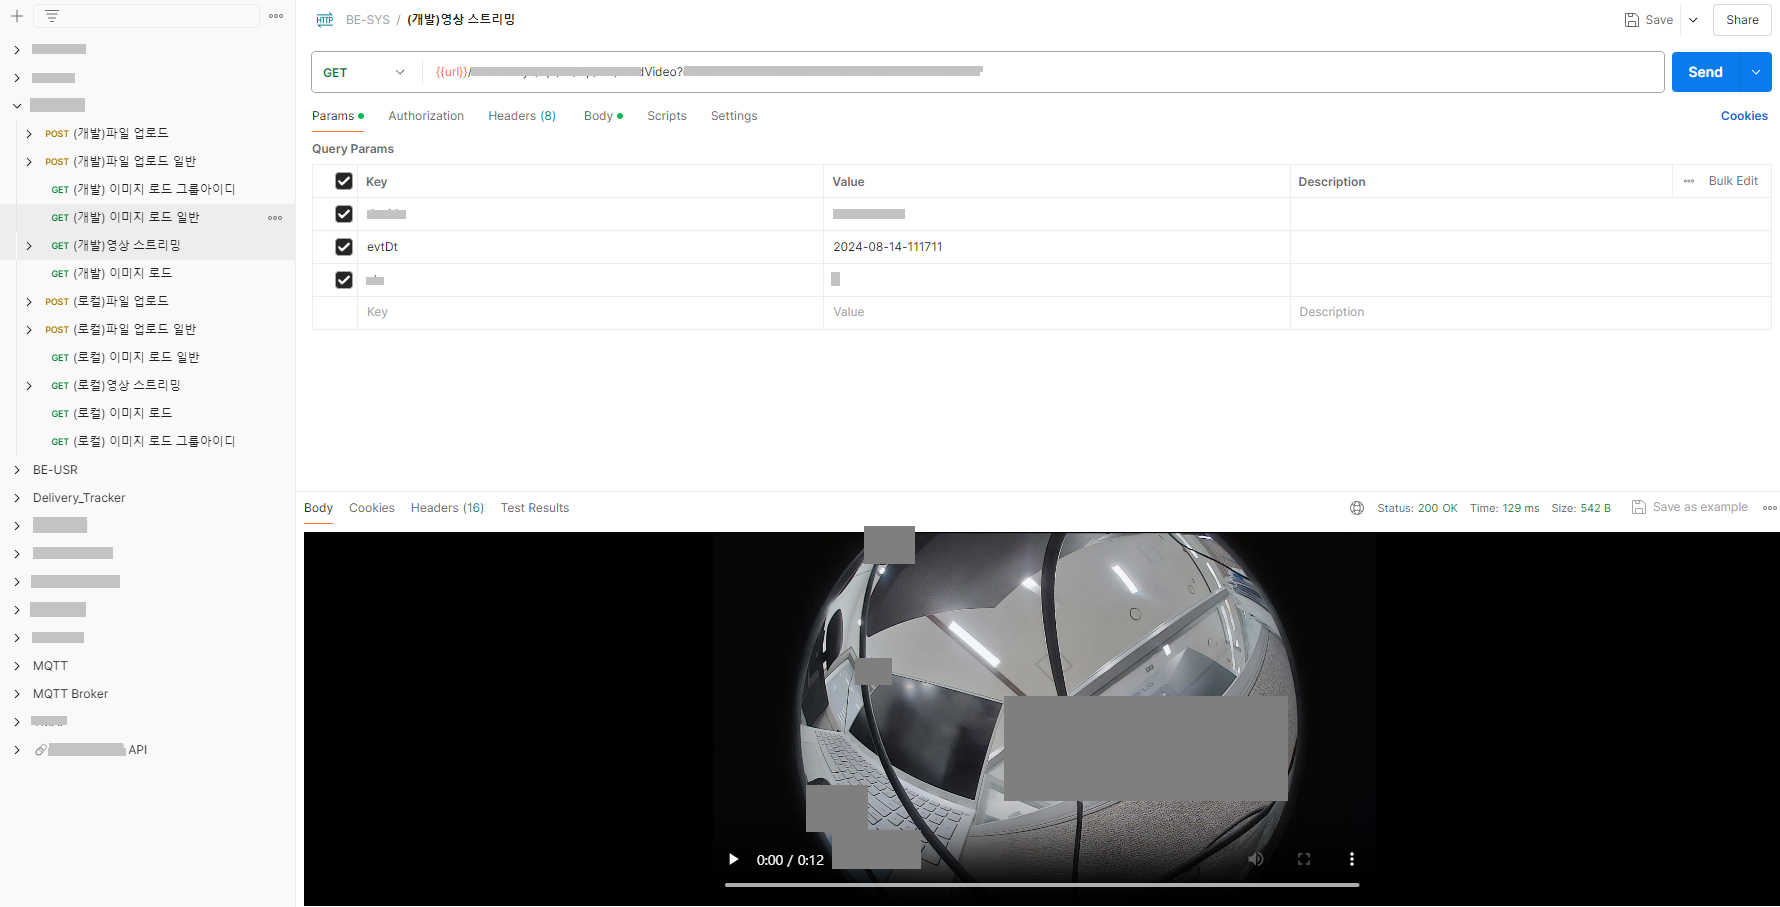Open the GET method dropdown
1780x907 pixels.
point(364,72)
